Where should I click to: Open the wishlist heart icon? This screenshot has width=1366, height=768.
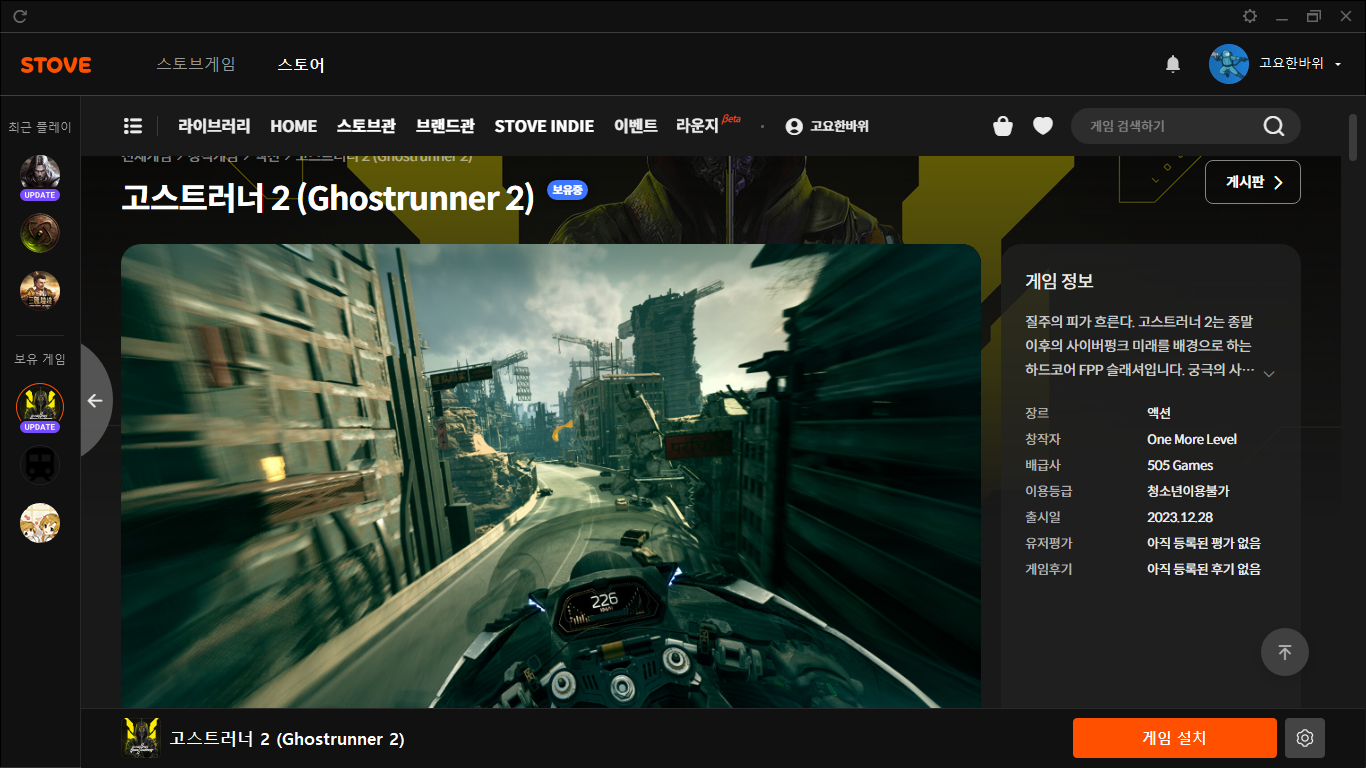(1043, 126)
